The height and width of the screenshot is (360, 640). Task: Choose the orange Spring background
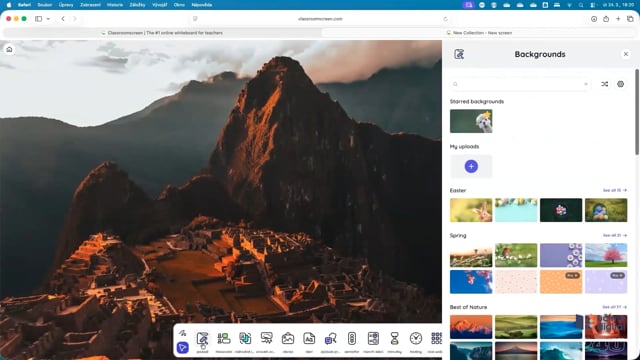click(x=561, y=282)
